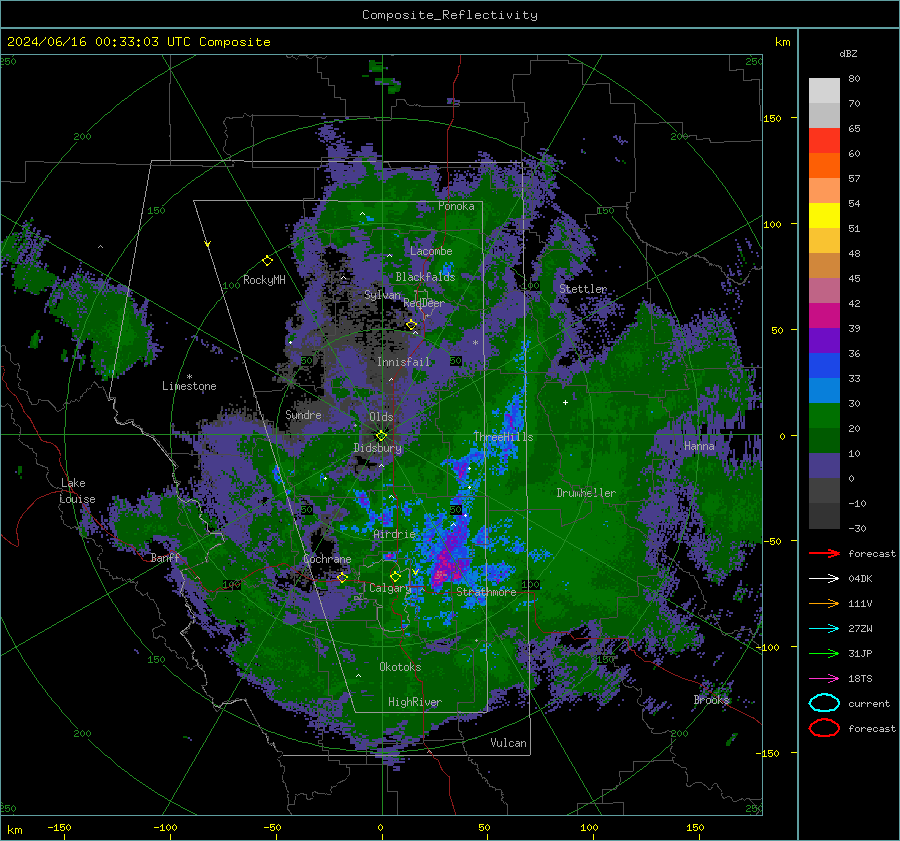Image resolution: width=900 pixels, height=841 pixels.
Task: Click the Stettler label on the map
Action: tap(583, 289)
